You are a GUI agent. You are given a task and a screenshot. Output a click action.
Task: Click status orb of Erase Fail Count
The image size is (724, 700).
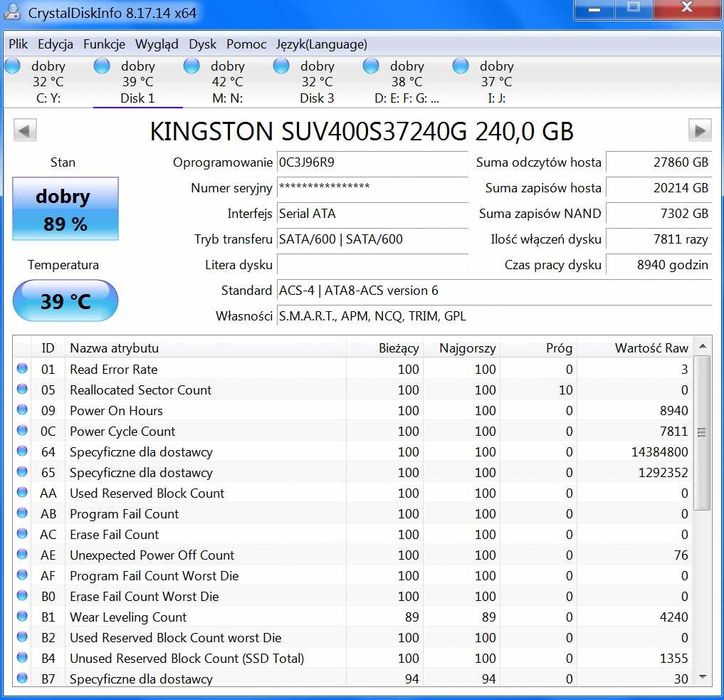point(22,534)
